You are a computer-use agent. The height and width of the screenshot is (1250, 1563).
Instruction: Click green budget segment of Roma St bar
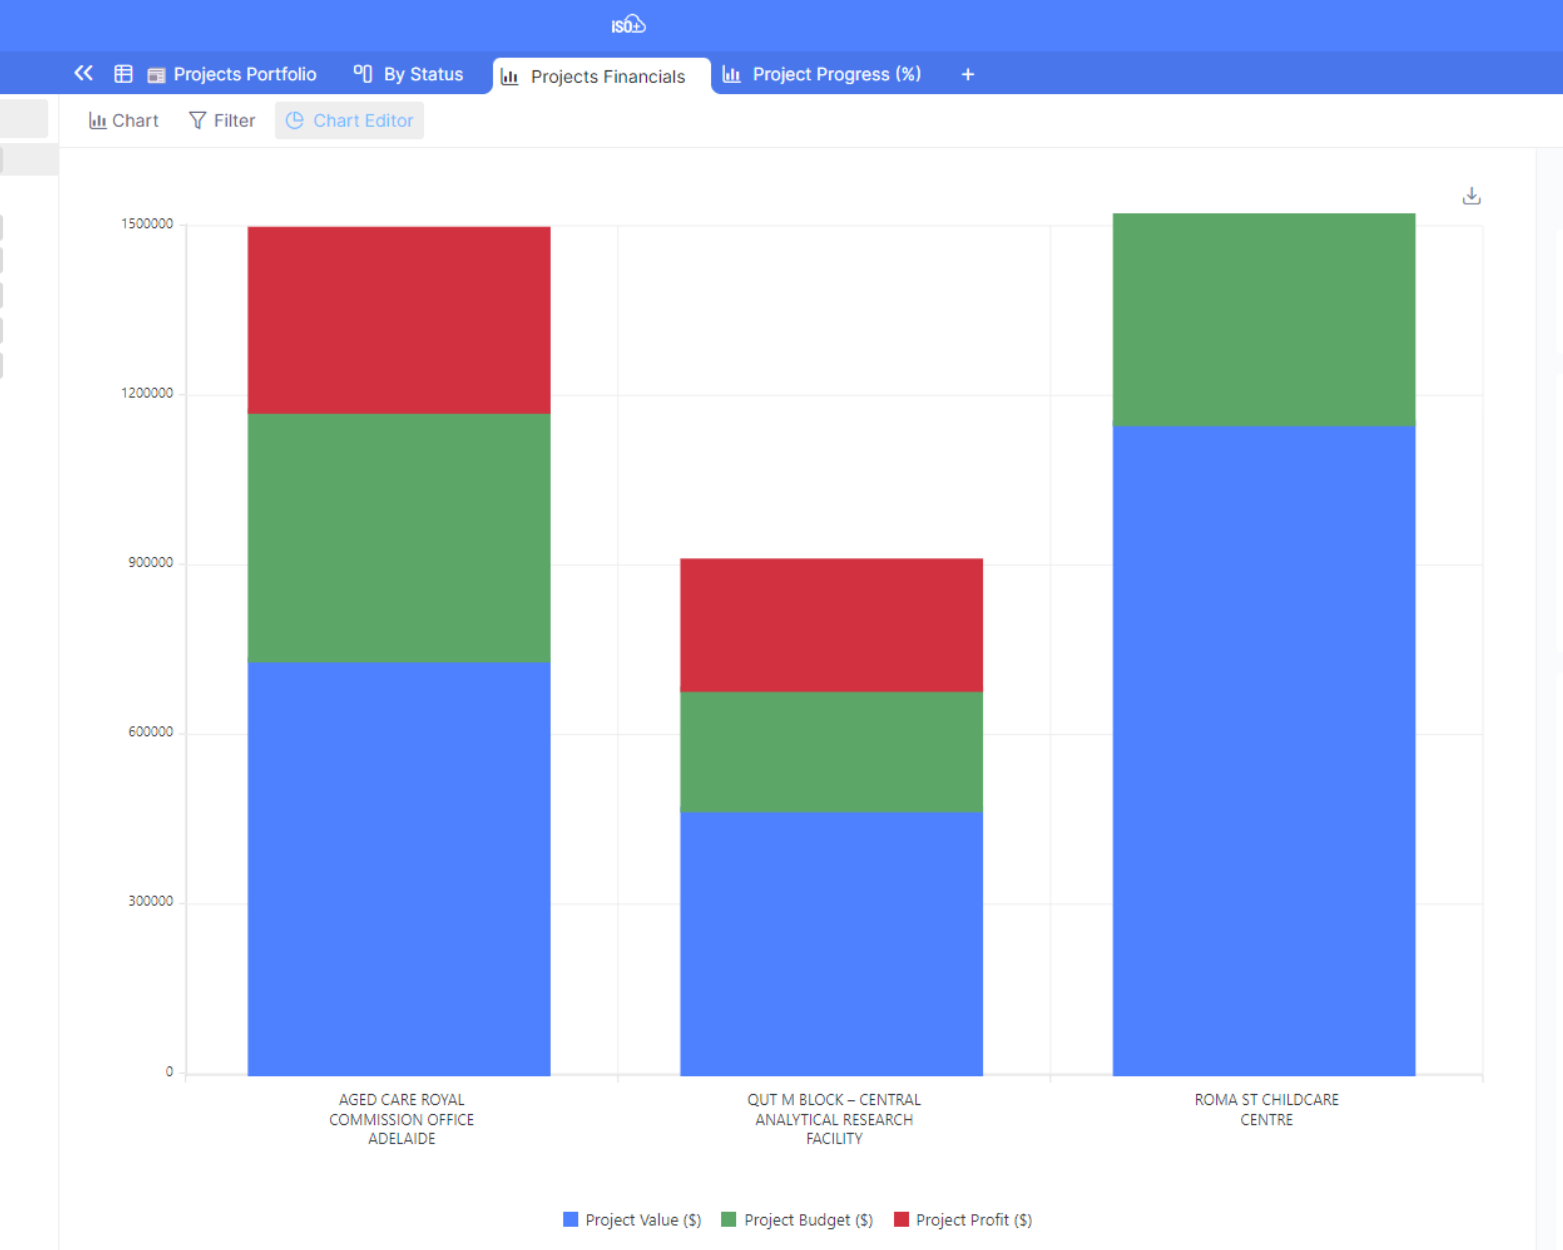coord(1263,320)
